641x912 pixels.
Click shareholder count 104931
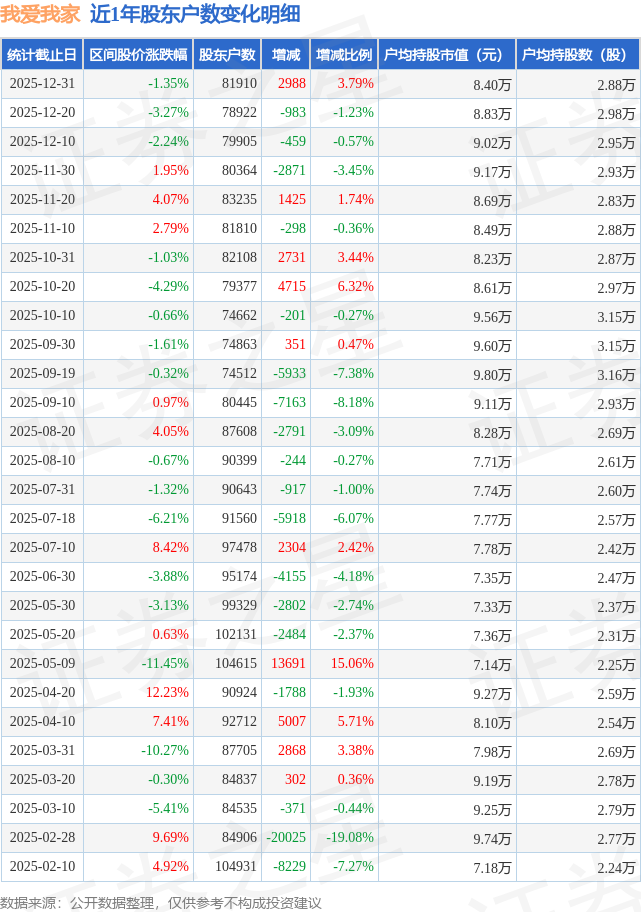click(x=235, y=866)
